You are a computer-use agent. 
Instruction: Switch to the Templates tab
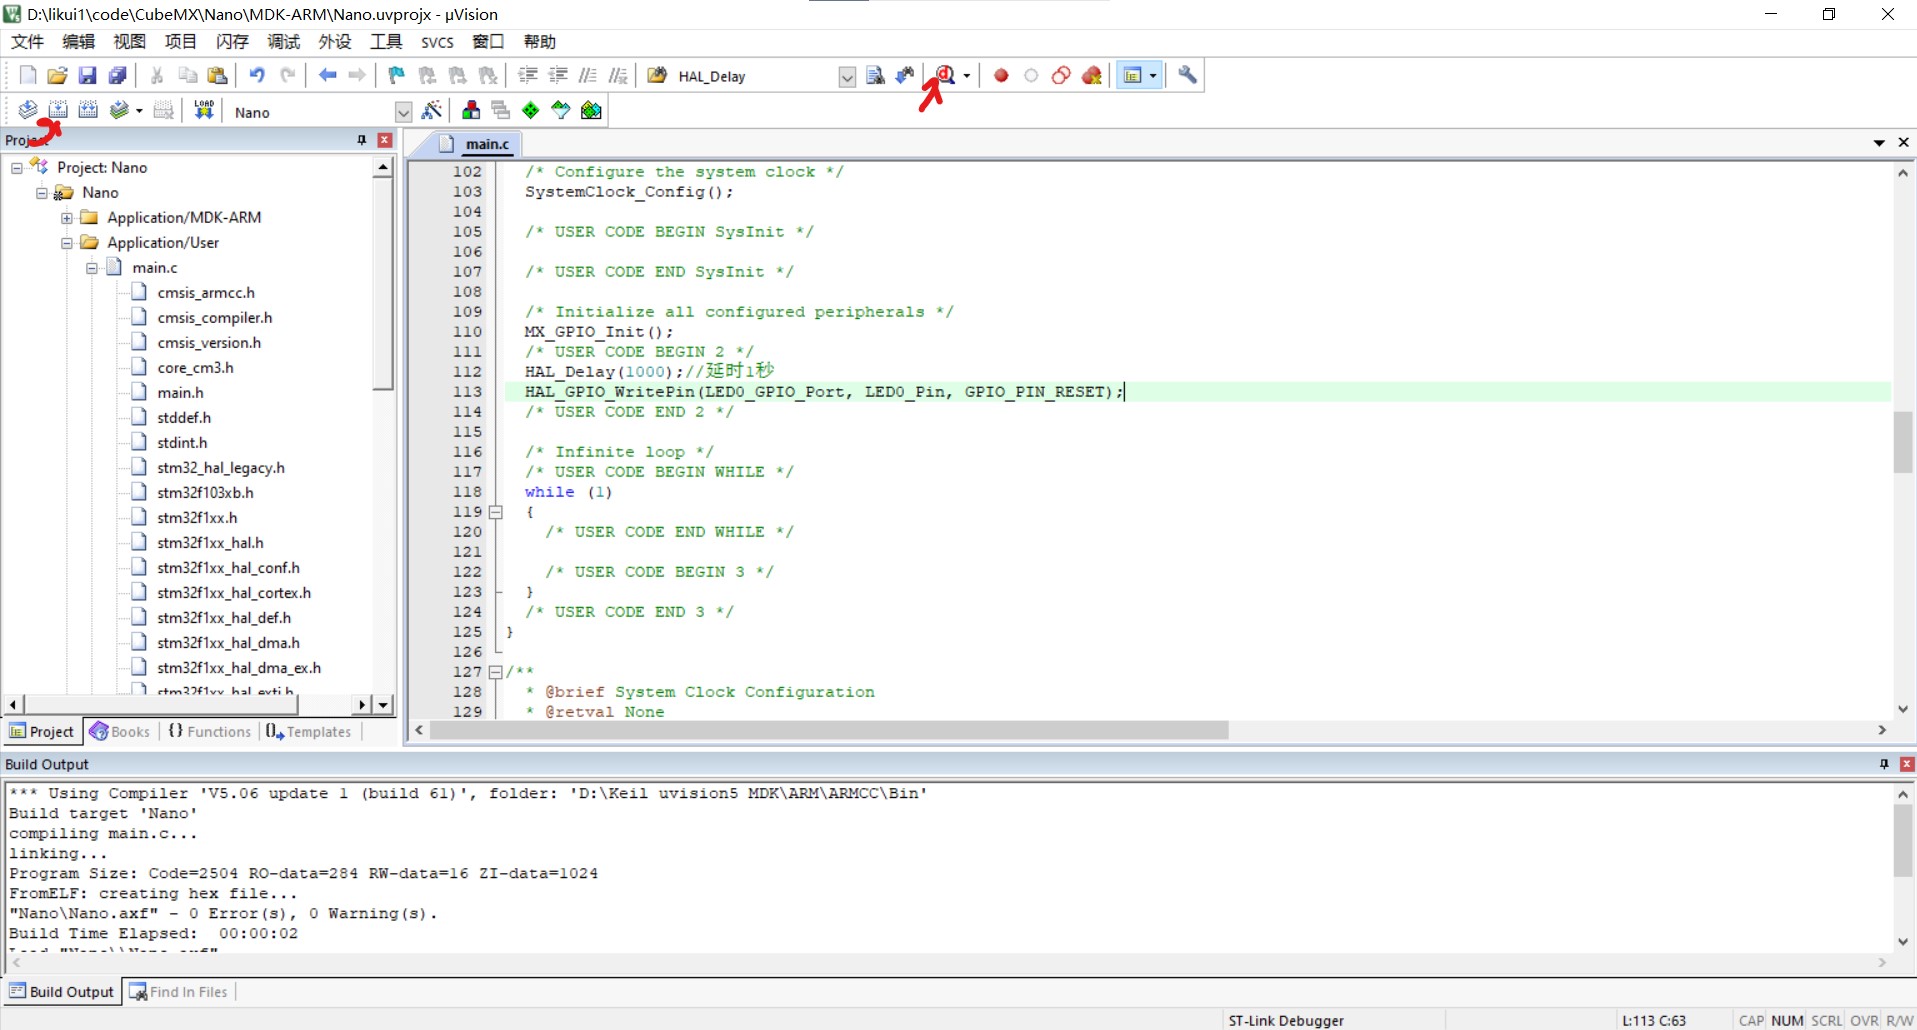click(x=309, y=732)
